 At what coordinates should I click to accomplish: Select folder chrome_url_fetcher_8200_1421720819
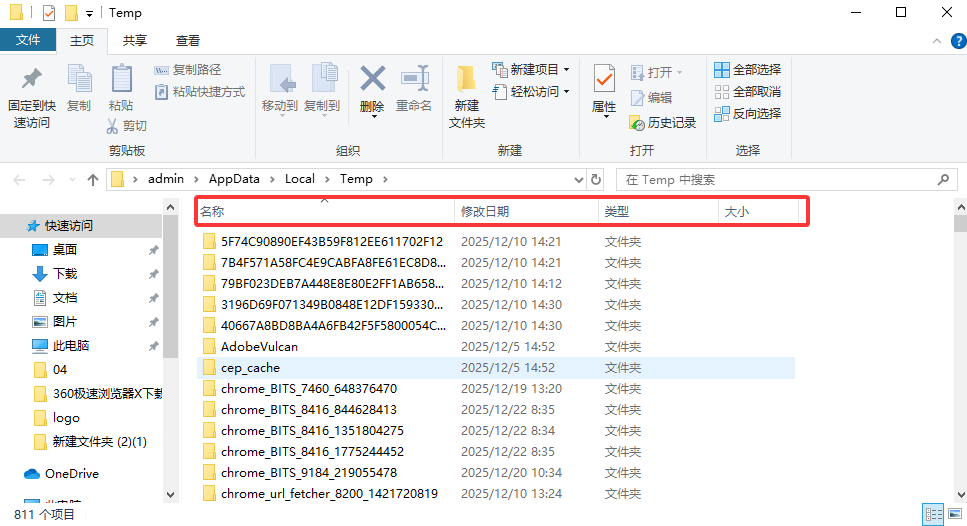point(496,493)
